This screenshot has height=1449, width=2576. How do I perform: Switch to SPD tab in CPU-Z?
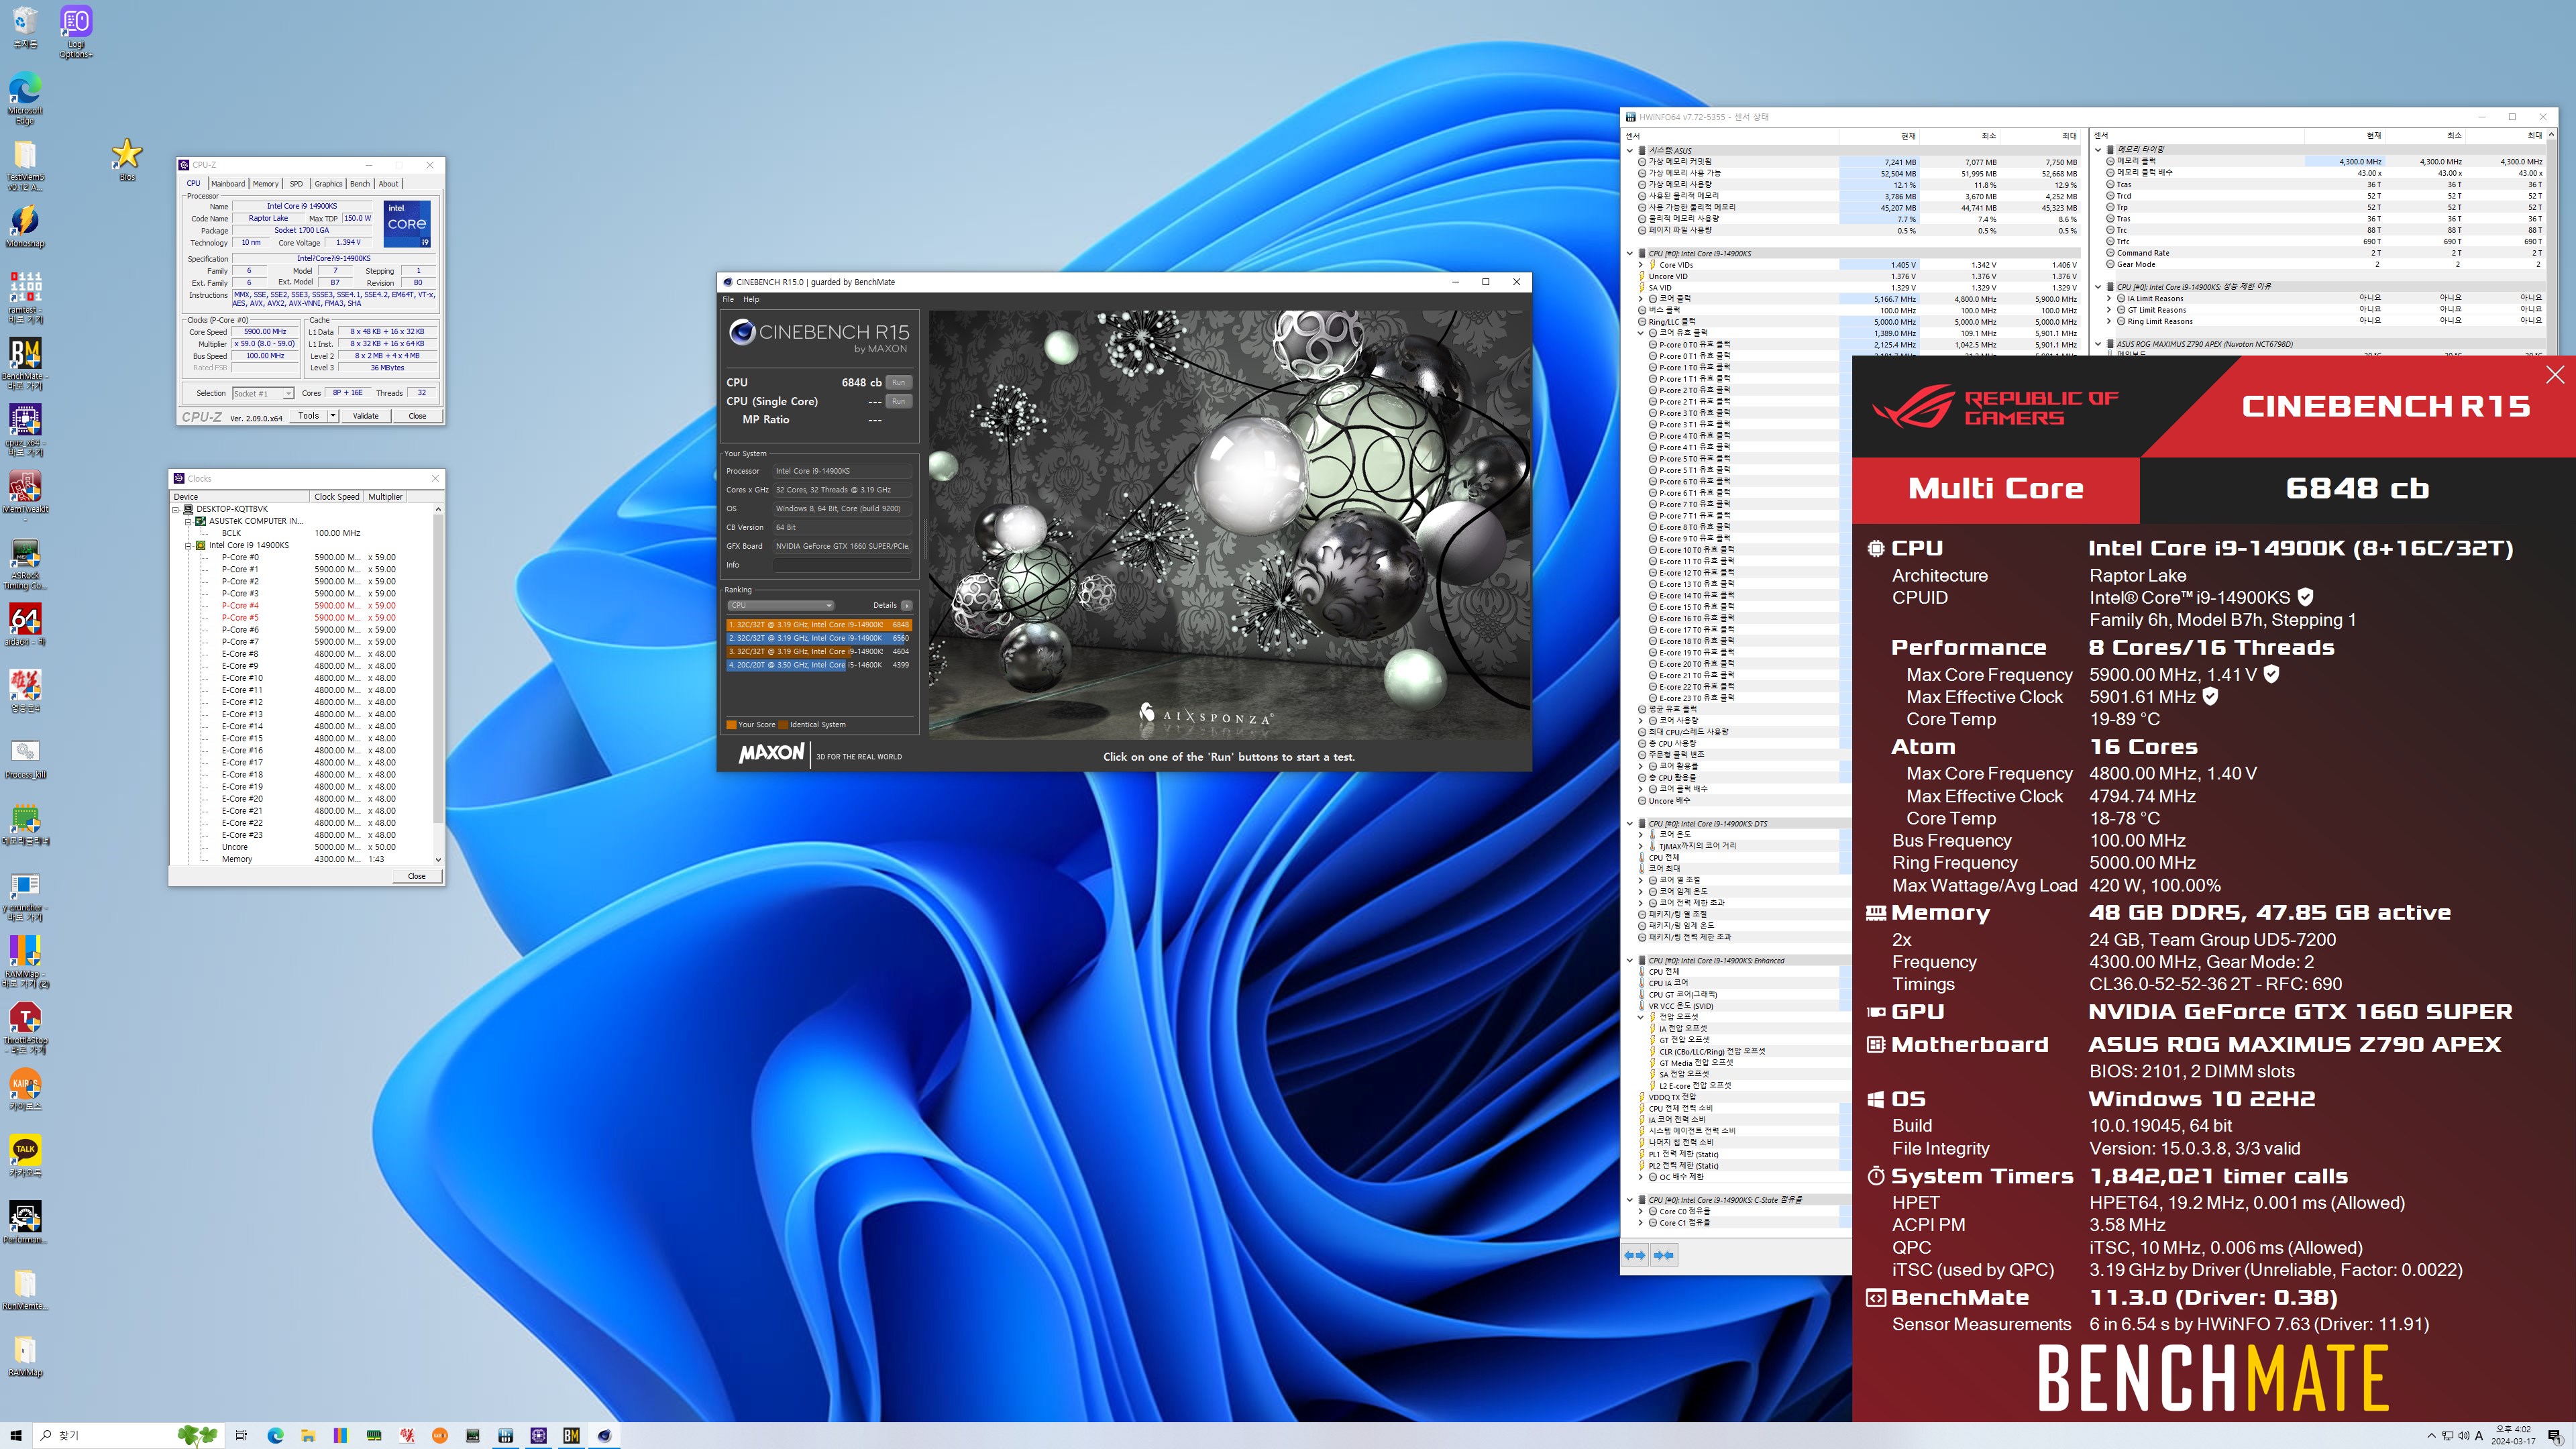coord(296,184)
